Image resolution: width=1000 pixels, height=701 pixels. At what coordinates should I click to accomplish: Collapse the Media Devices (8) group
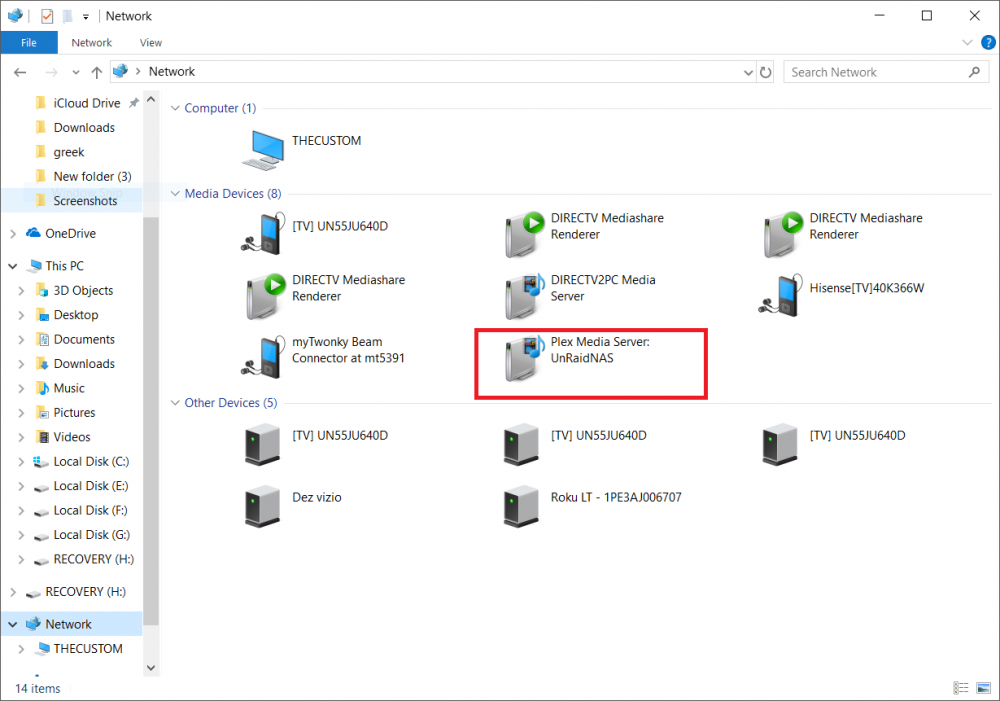click(175, 193)
